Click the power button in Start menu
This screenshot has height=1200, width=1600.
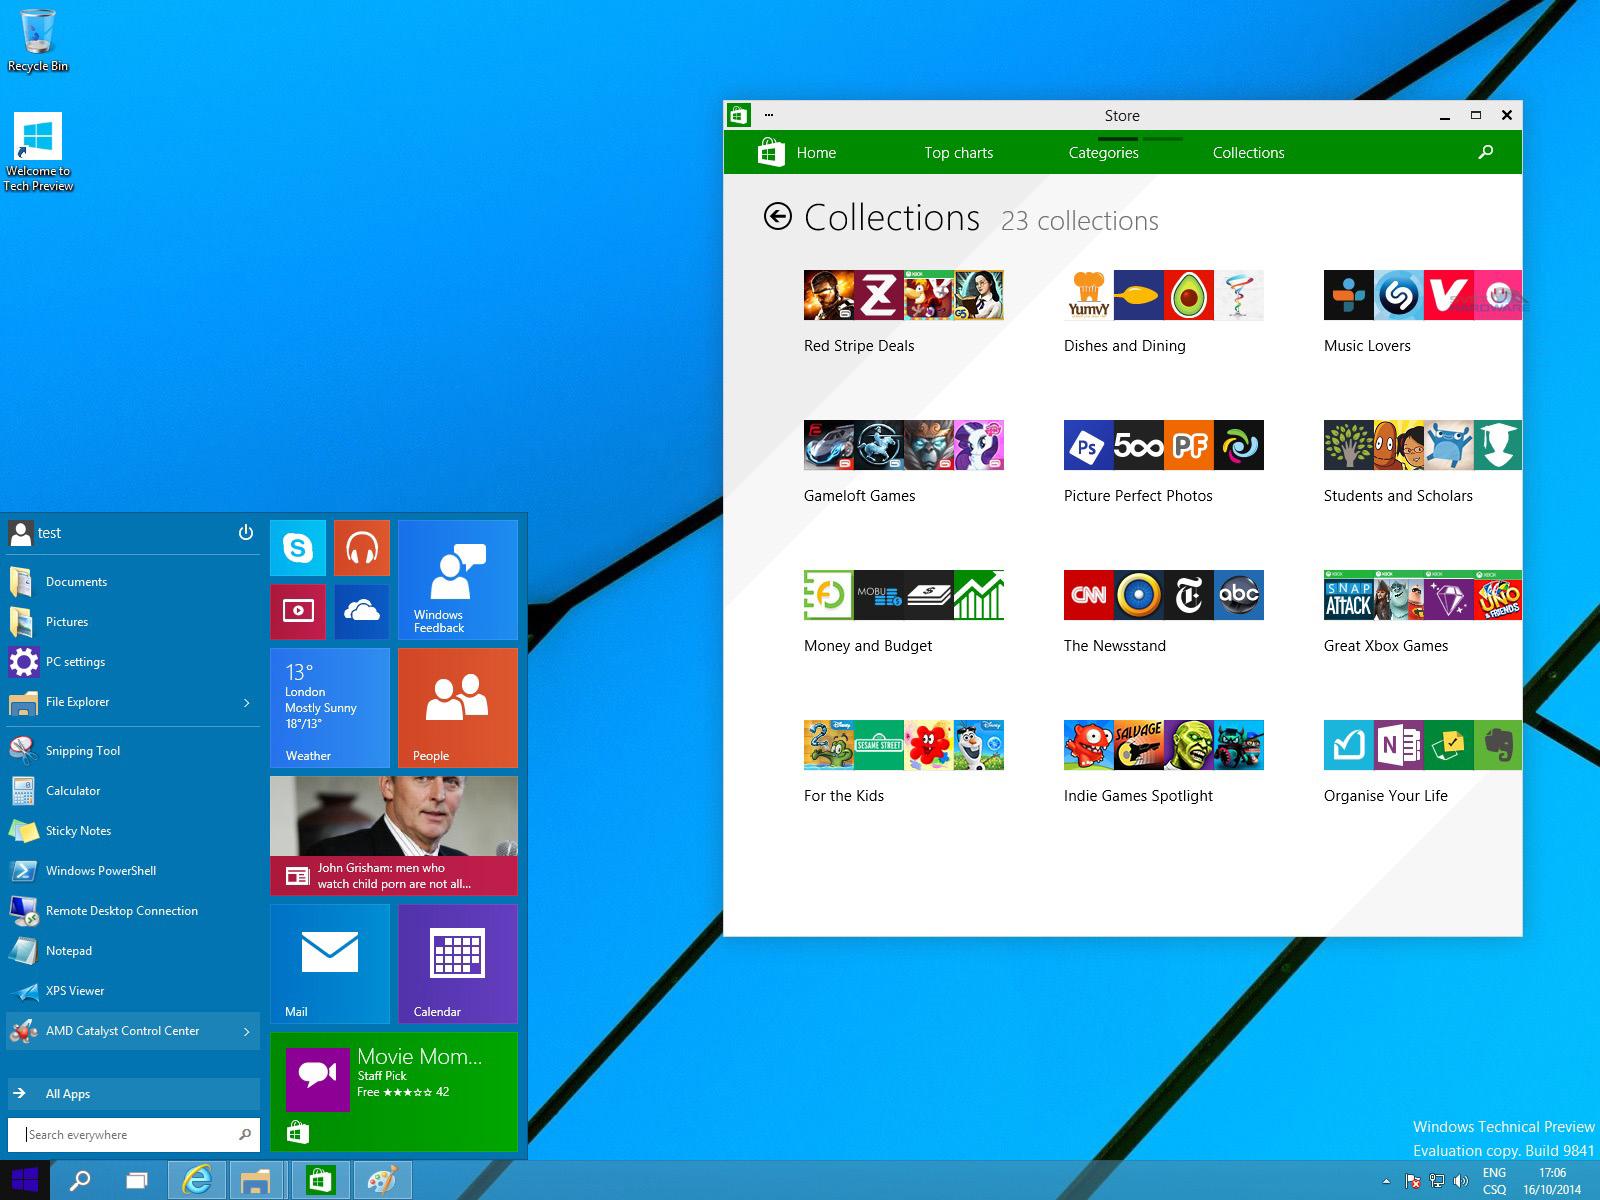click(246, 533)
